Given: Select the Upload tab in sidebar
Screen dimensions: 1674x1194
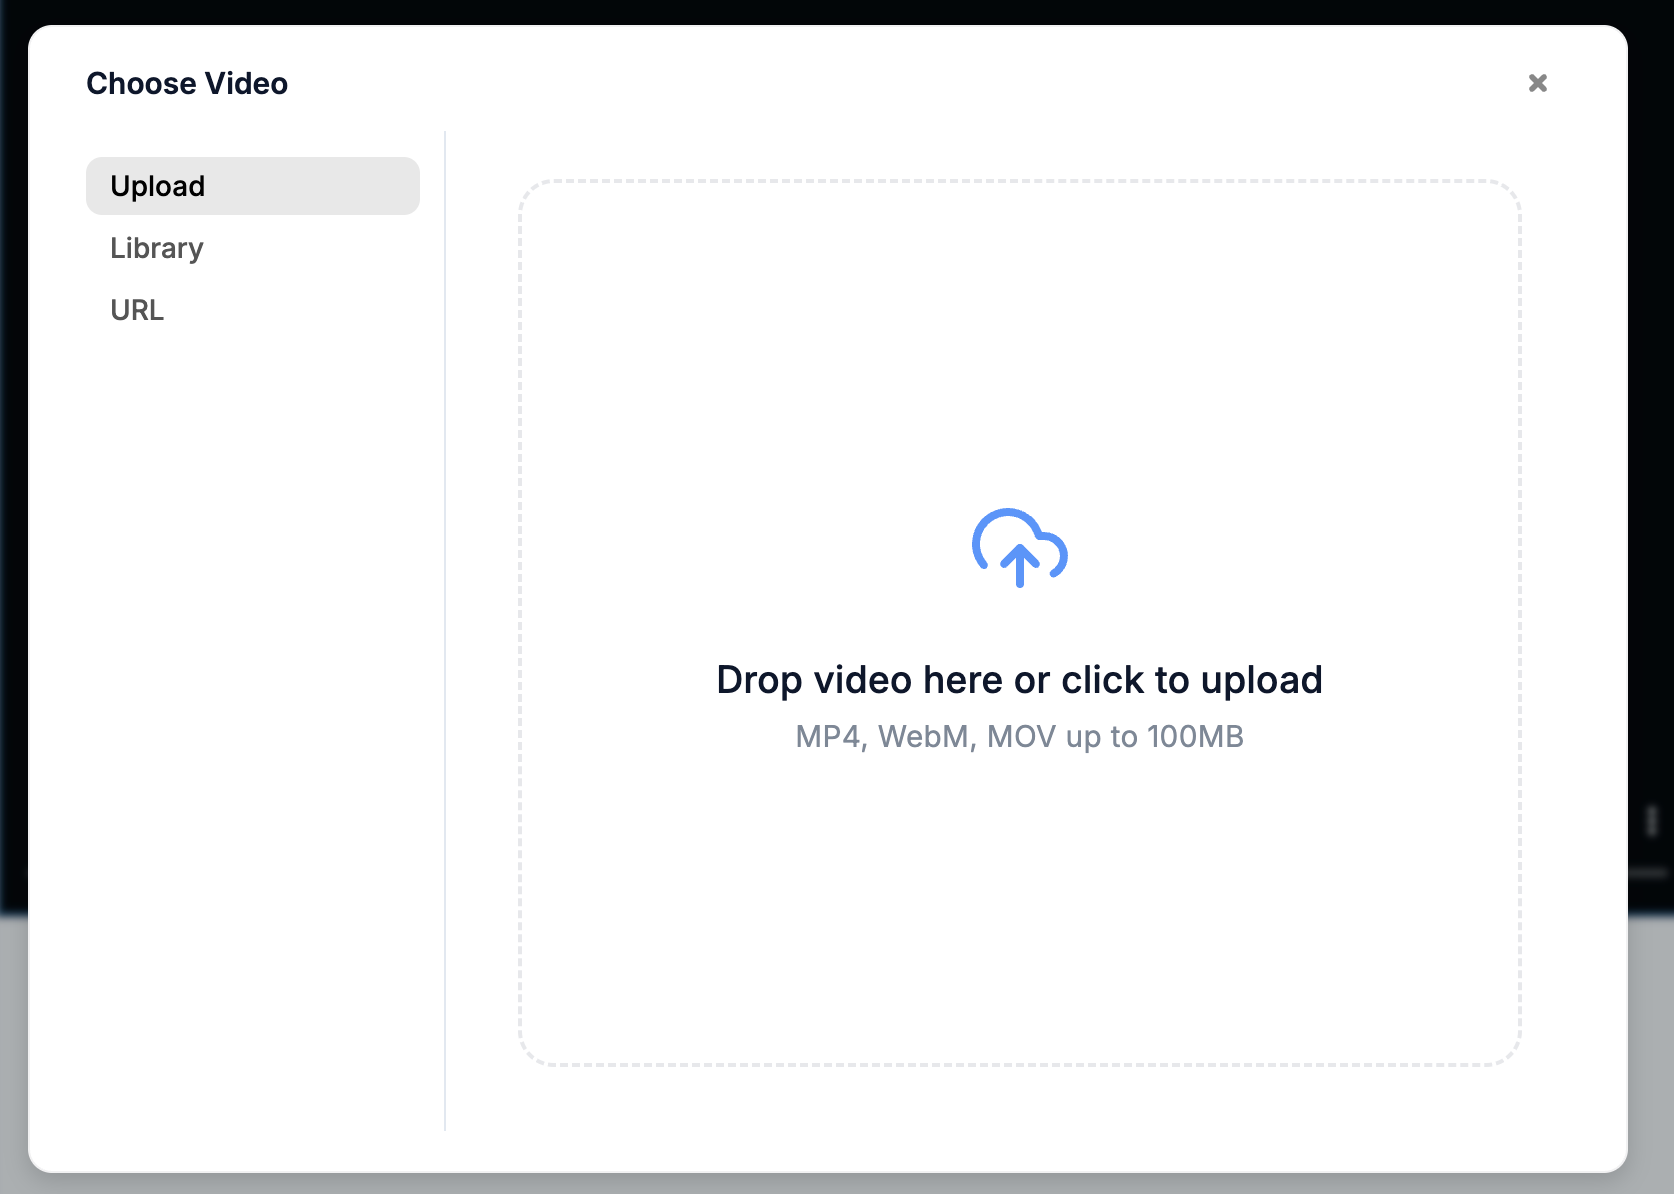Looking at the screenshot, I should pyautogui.click(x=158, y=186).
